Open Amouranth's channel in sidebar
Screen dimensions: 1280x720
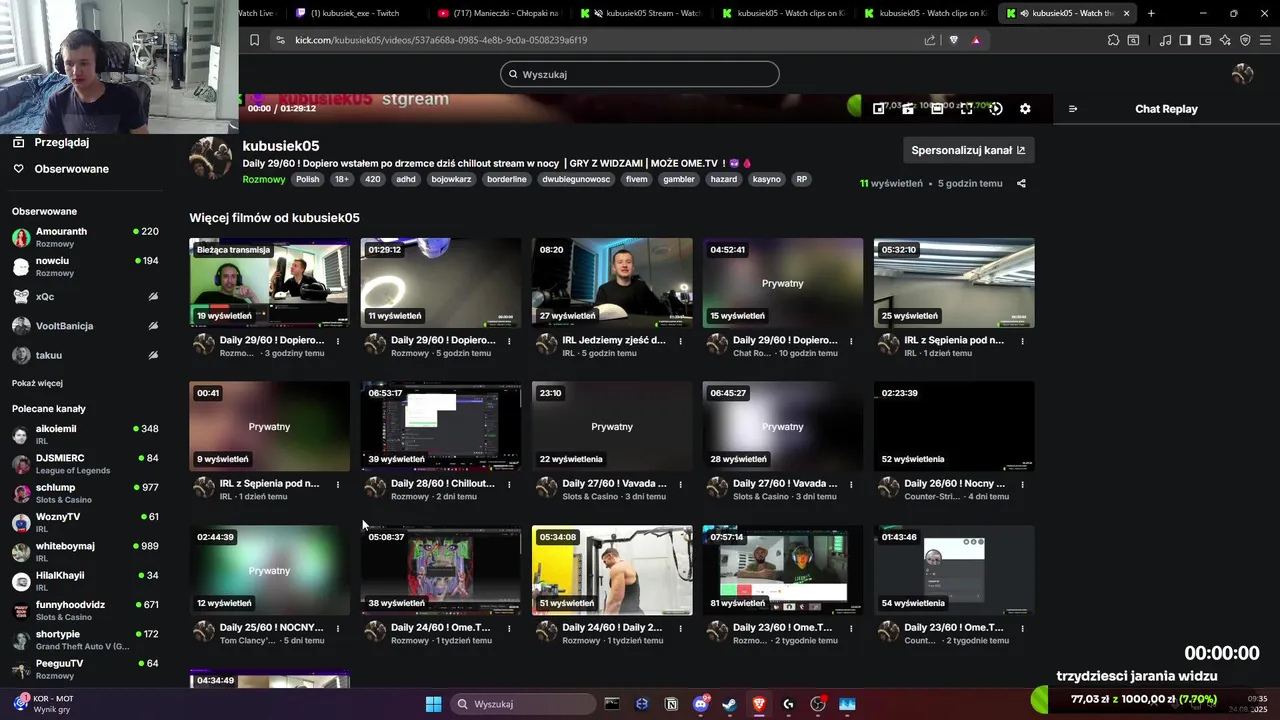coord(85,237)
